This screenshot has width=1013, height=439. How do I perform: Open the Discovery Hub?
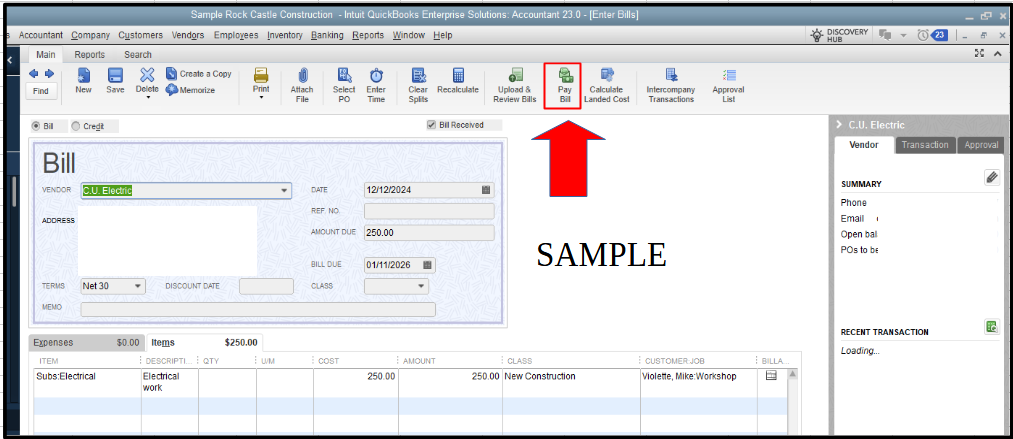point(839,36)
